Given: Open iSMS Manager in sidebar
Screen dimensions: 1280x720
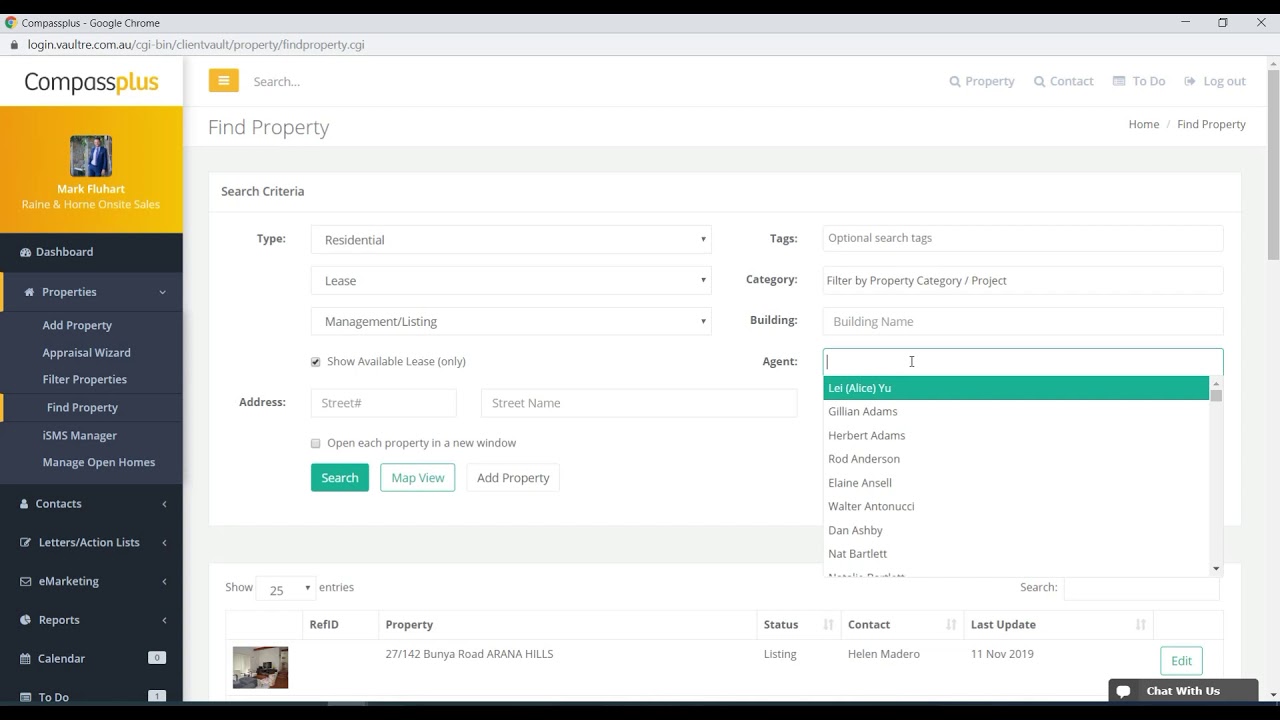Looking at the screenshot, I should [x=79, y=435].
